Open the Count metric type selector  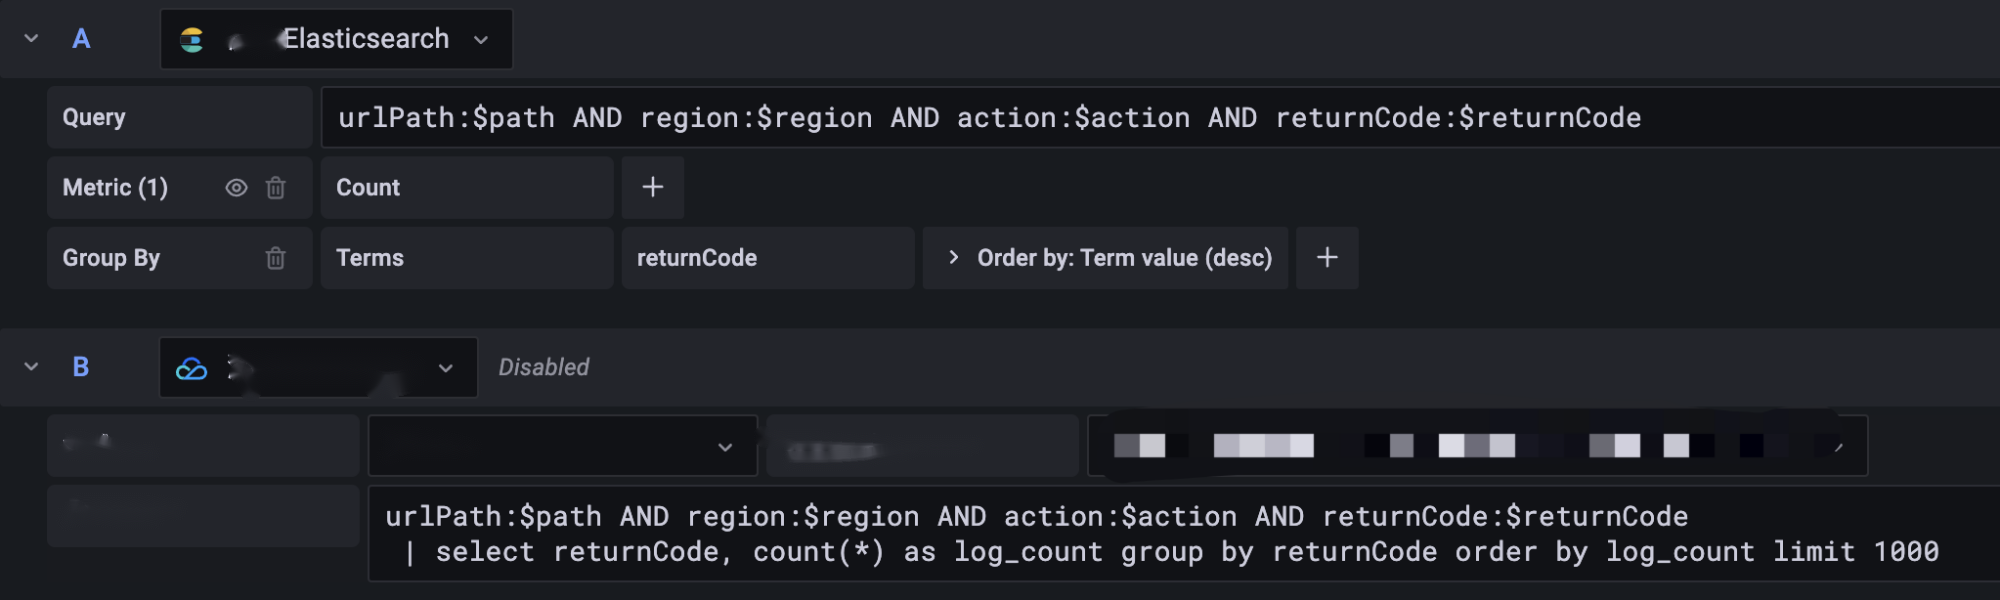[466, 188]
